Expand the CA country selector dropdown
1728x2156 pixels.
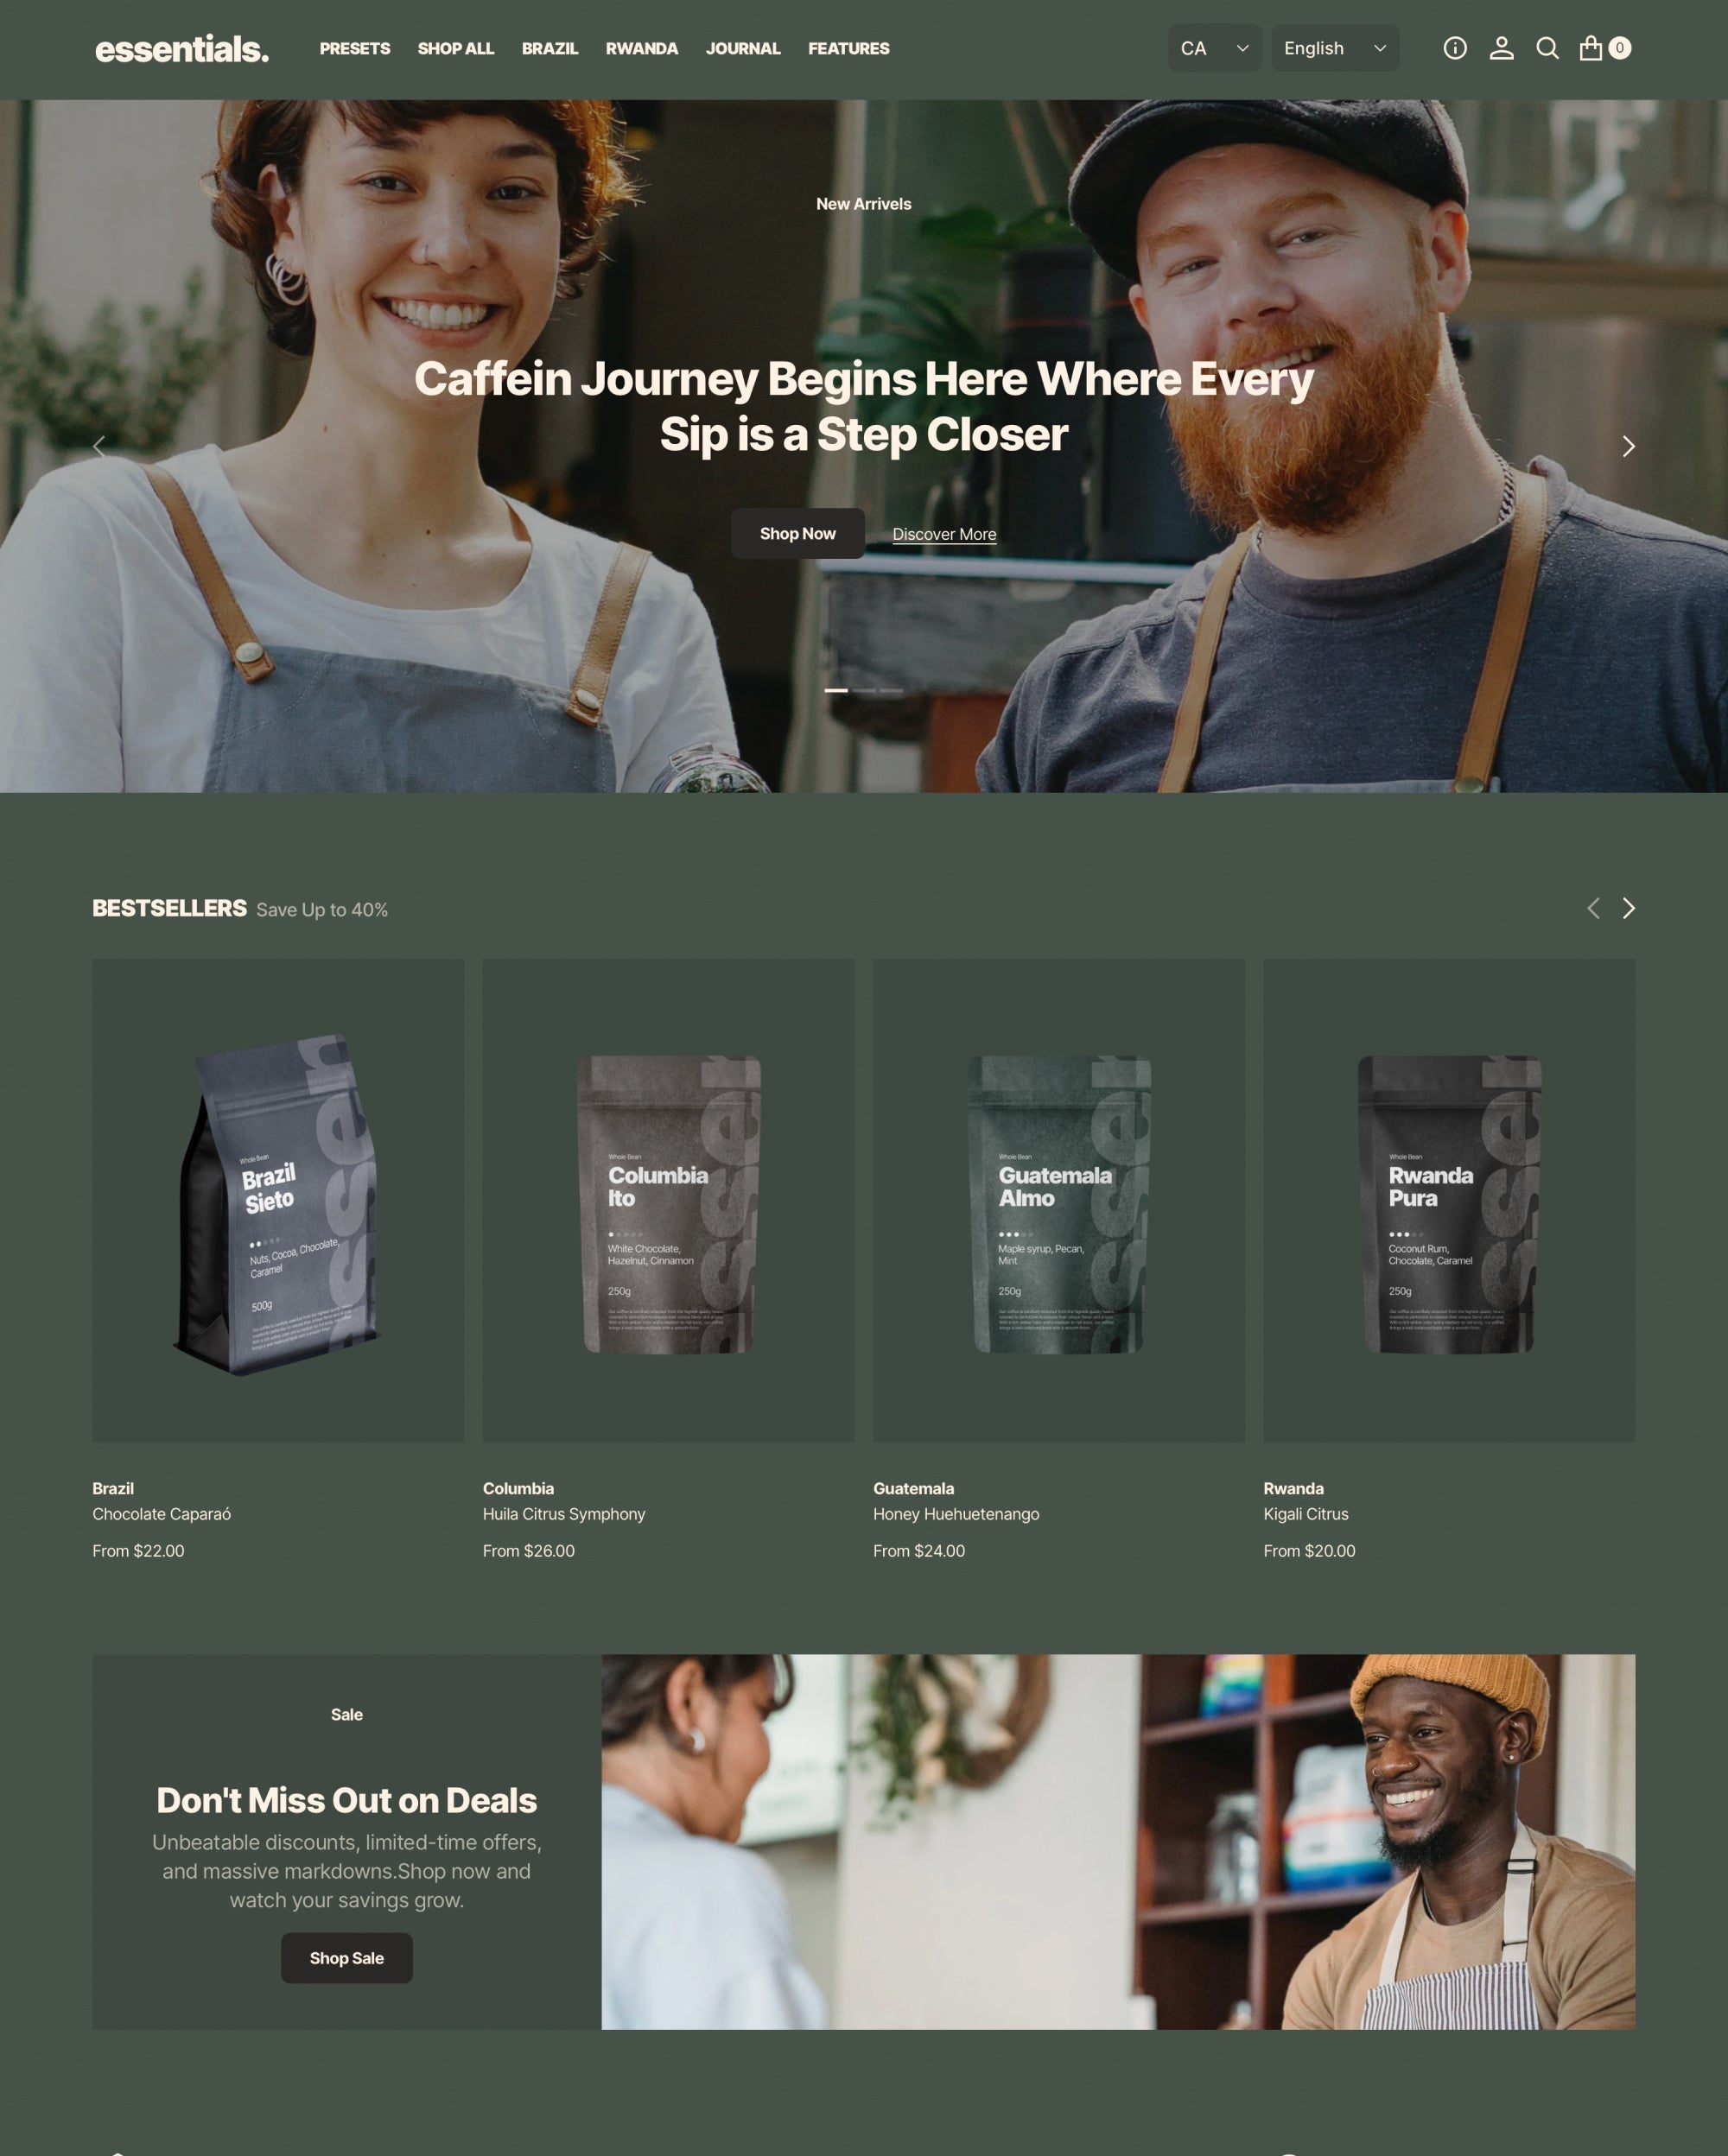click(x=1213, y=49)
